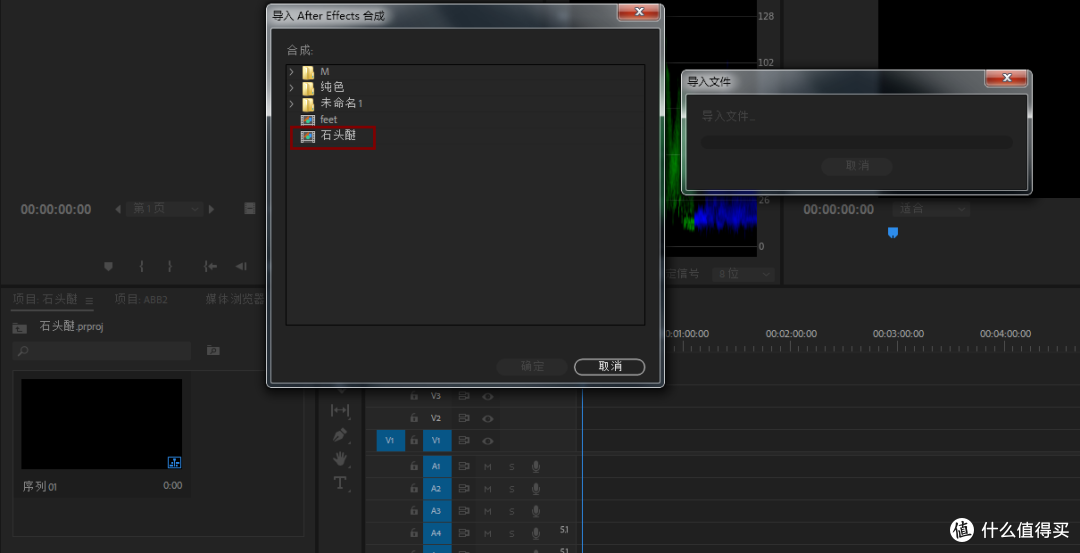
Task: Enable voice-over record on track A2
Action: [535, 489]
